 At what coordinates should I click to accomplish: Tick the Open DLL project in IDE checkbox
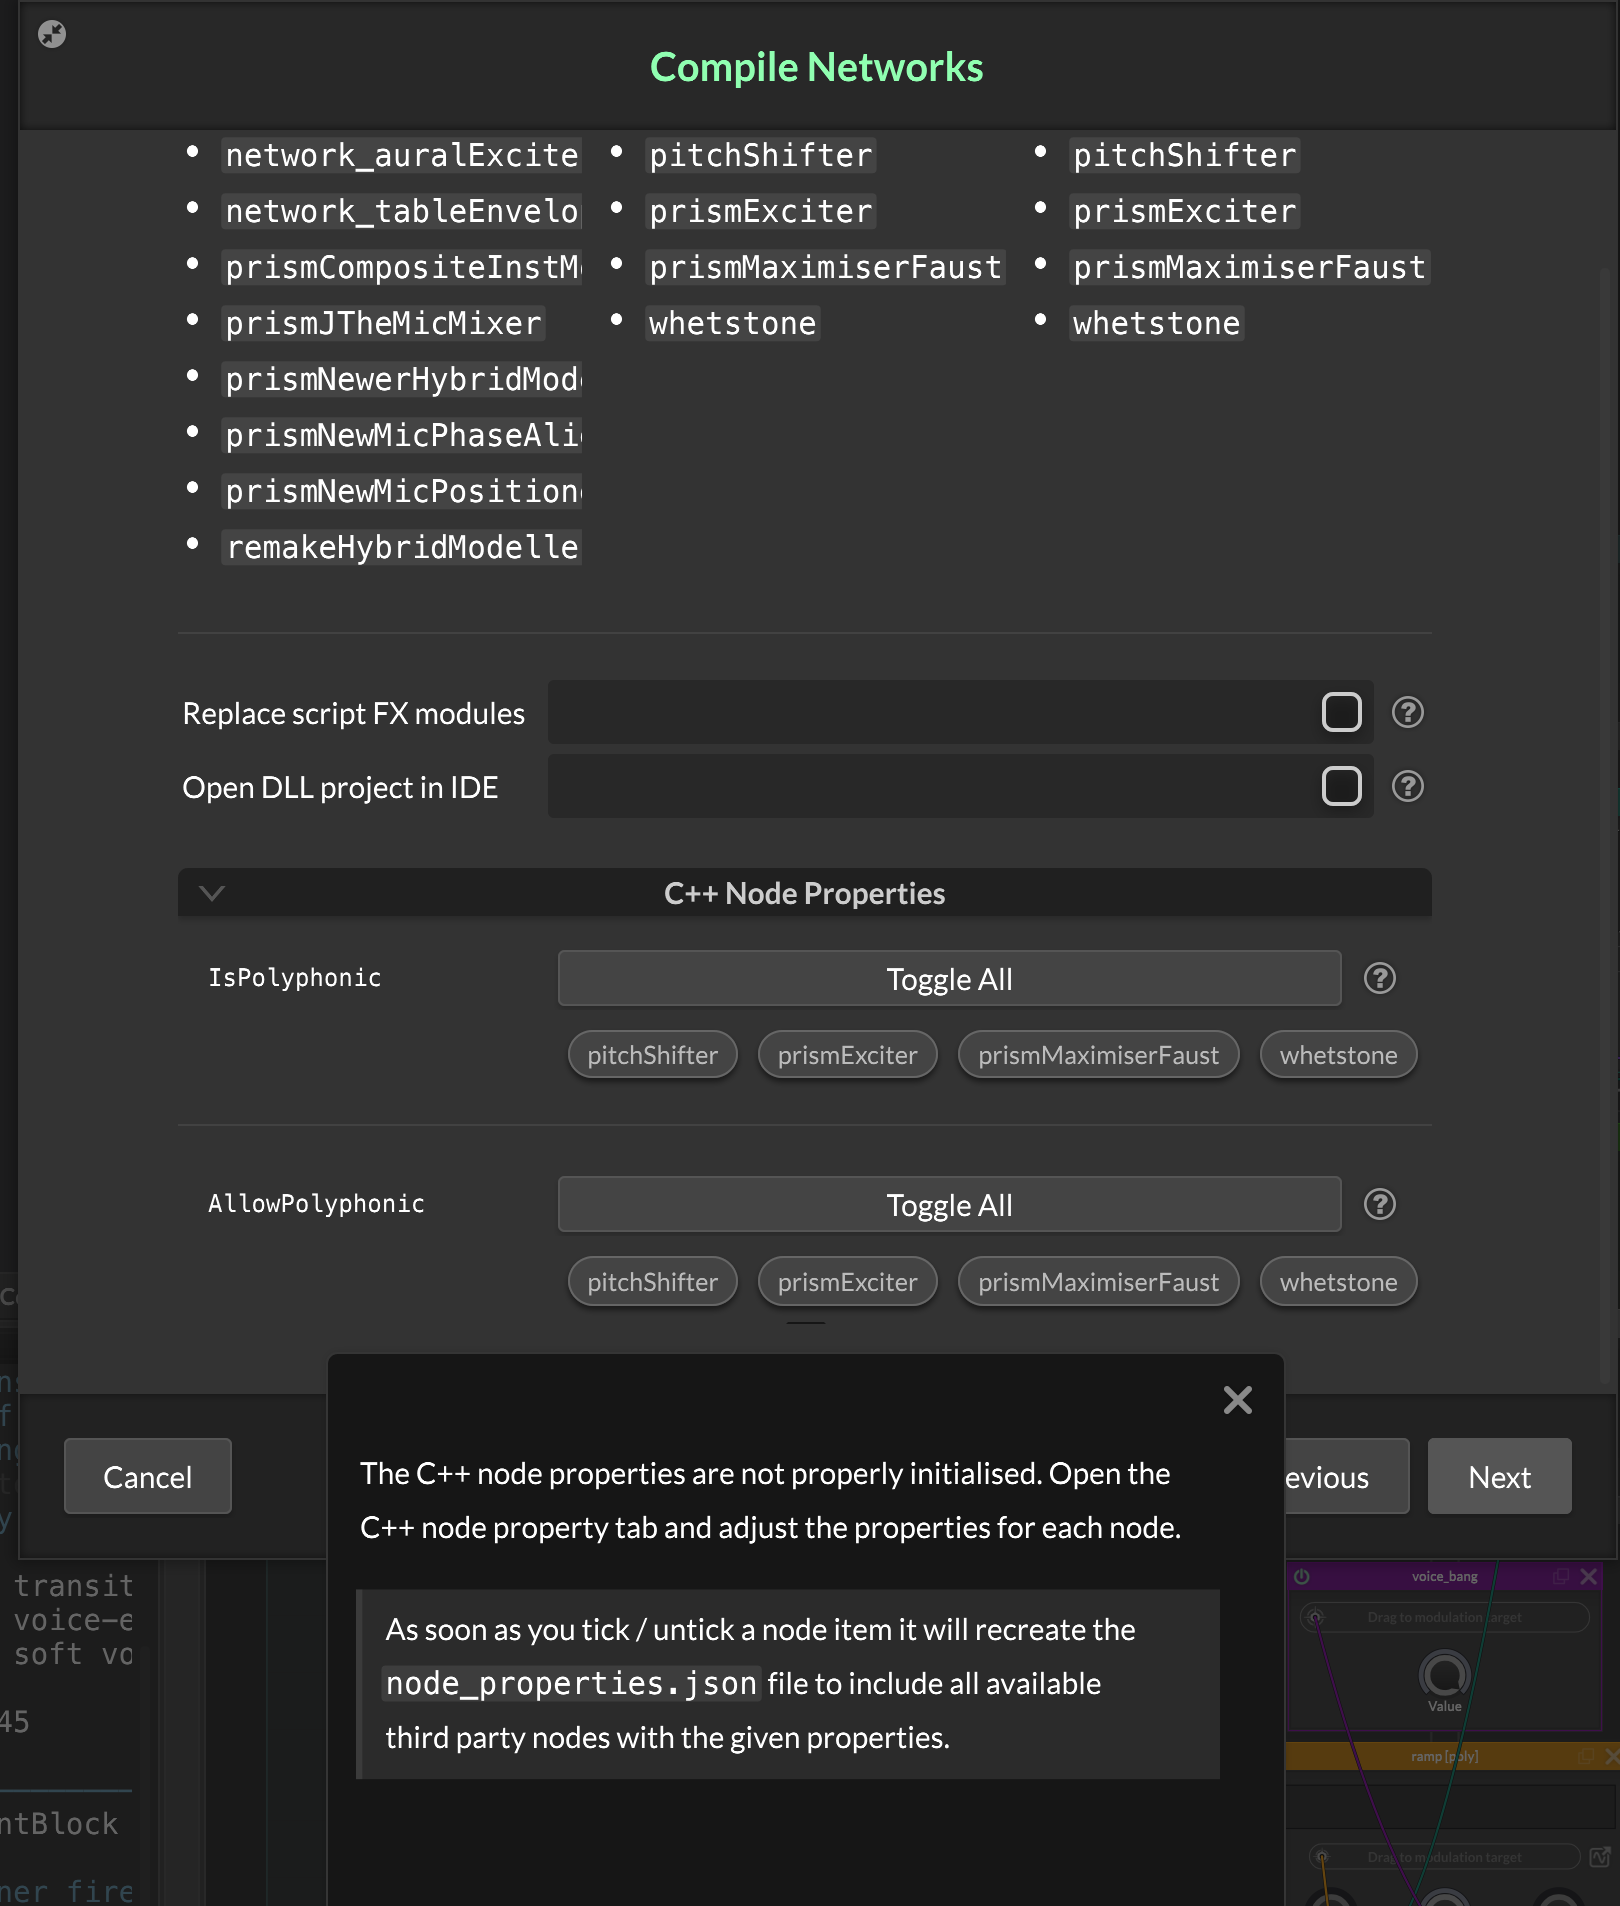pos(1341,787)
